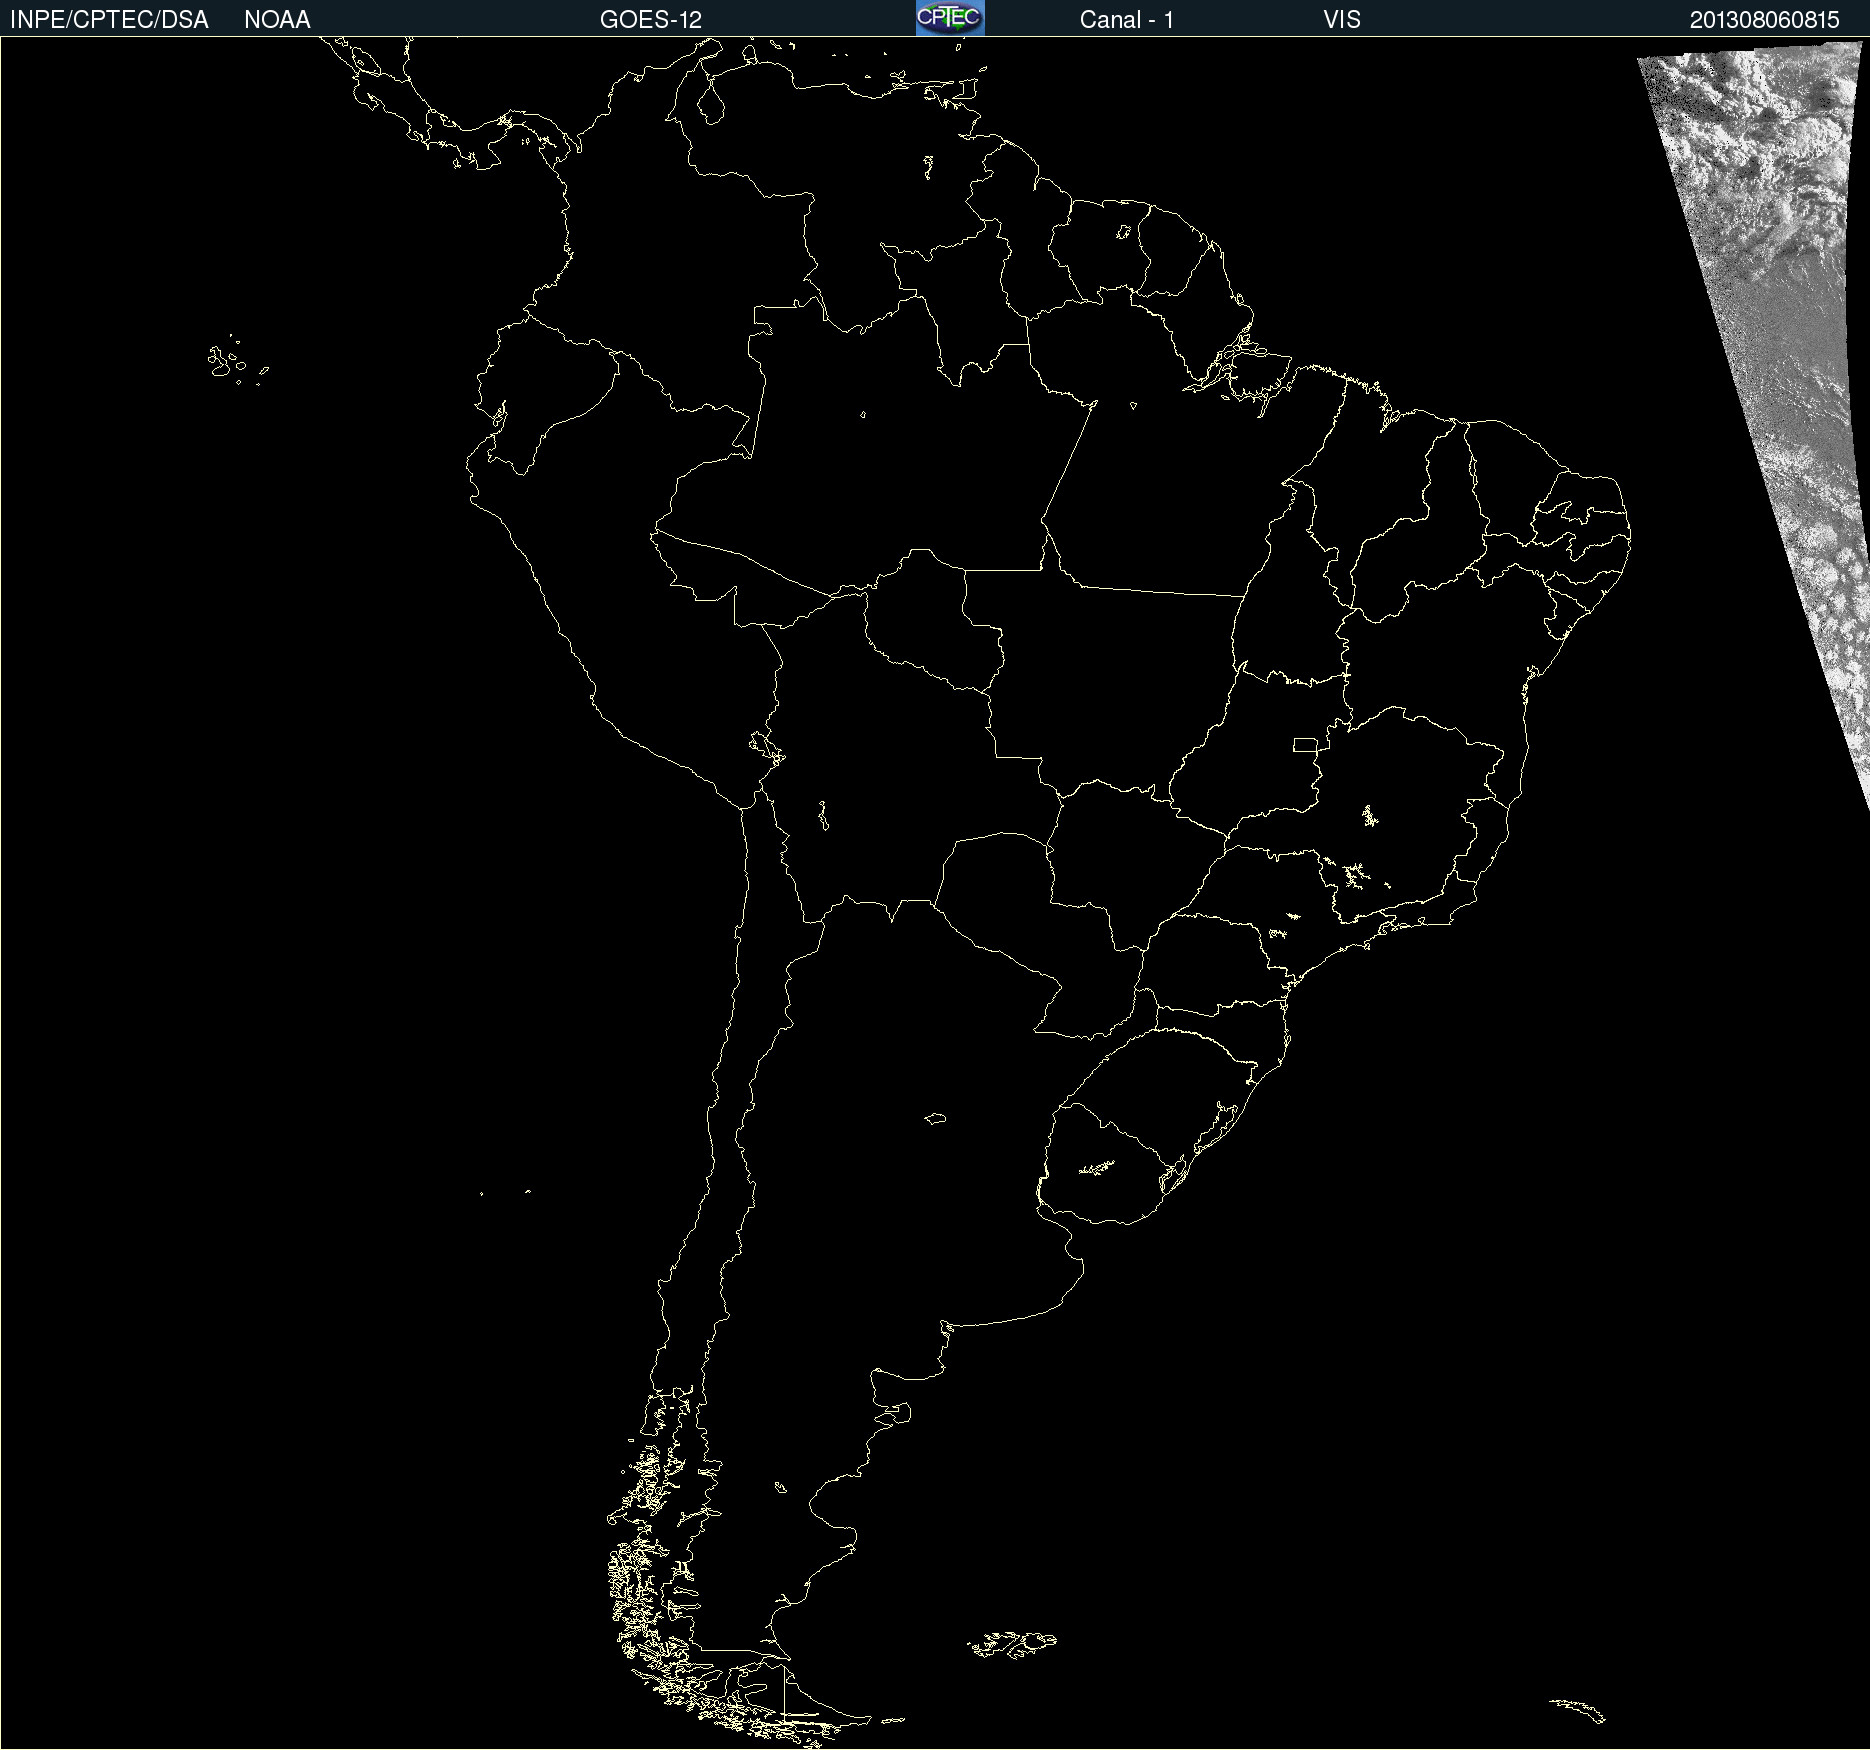The width and height of the screenshot is (1870, 1750).
Task: Click the CPTEC logo in header
Action: (x=950, y=18)
